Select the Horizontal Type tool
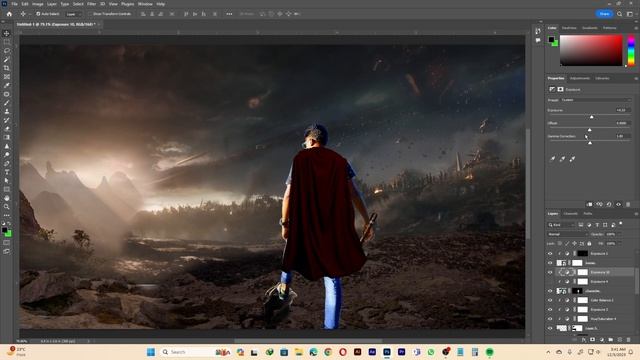 pyautogui.click(x=7, y=172)
